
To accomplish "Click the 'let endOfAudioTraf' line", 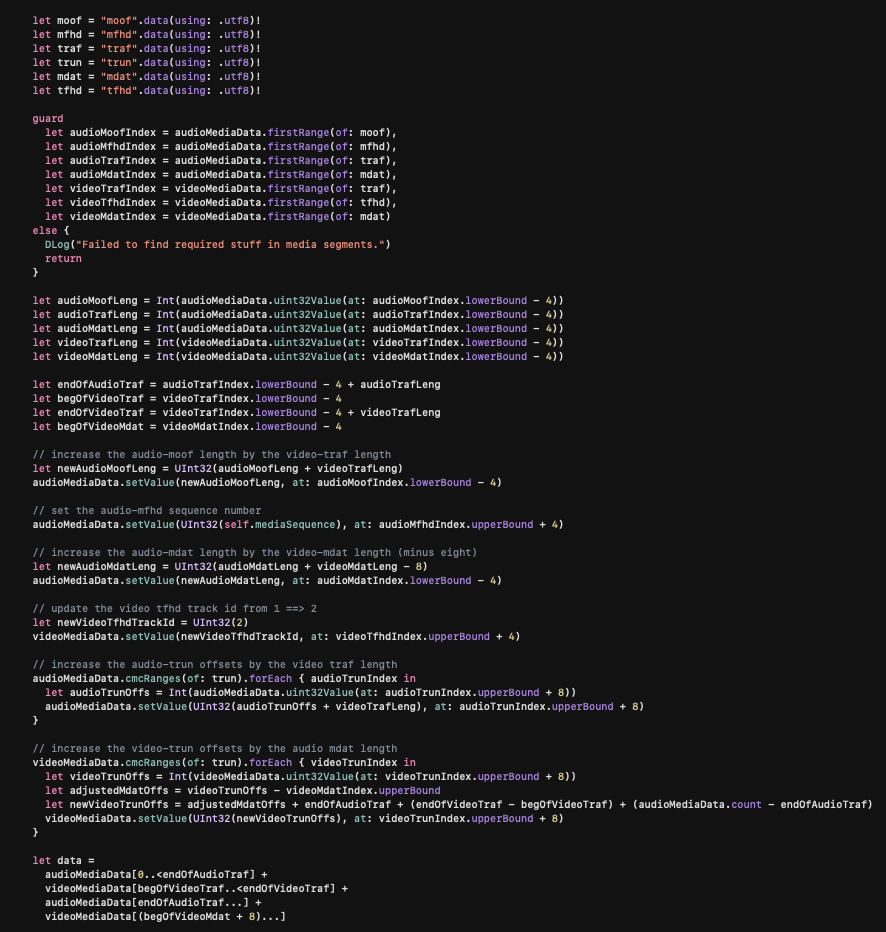I will click(x=237, y=385).
